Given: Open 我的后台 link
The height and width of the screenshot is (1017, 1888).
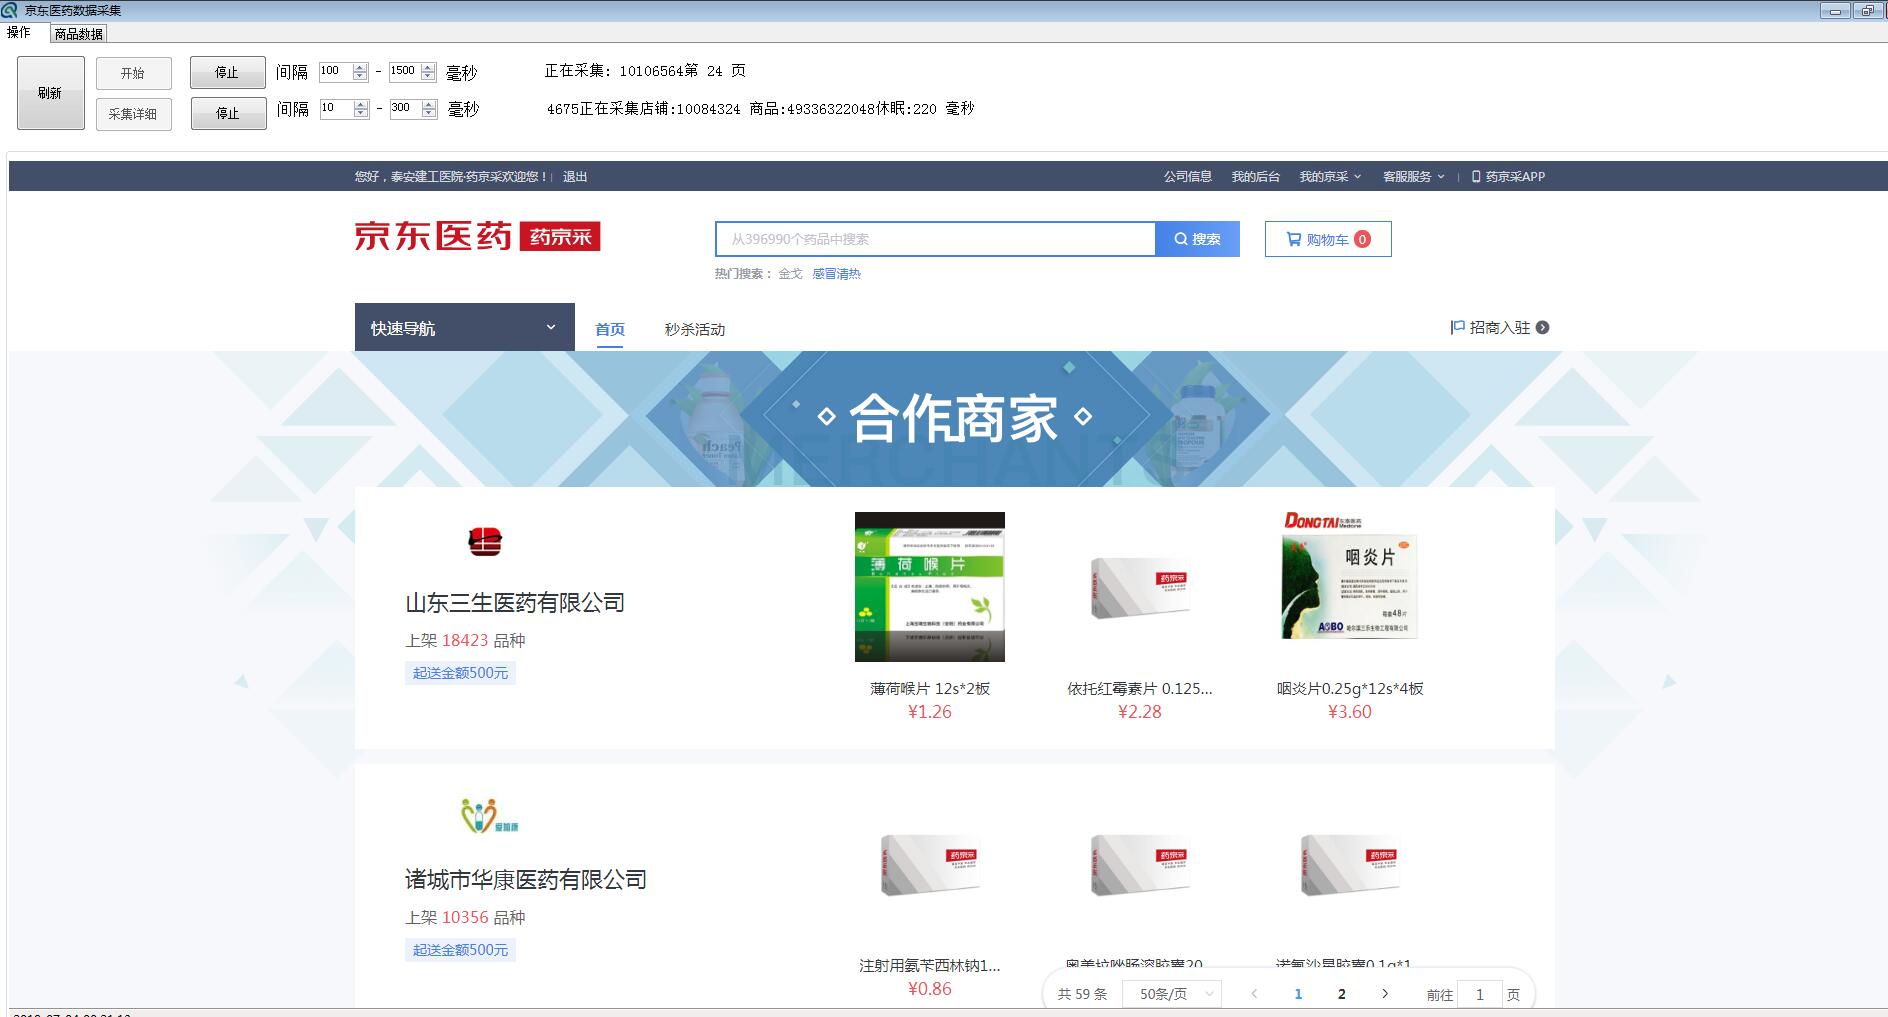Looking at the screenshot, I should coord(1256,177).
